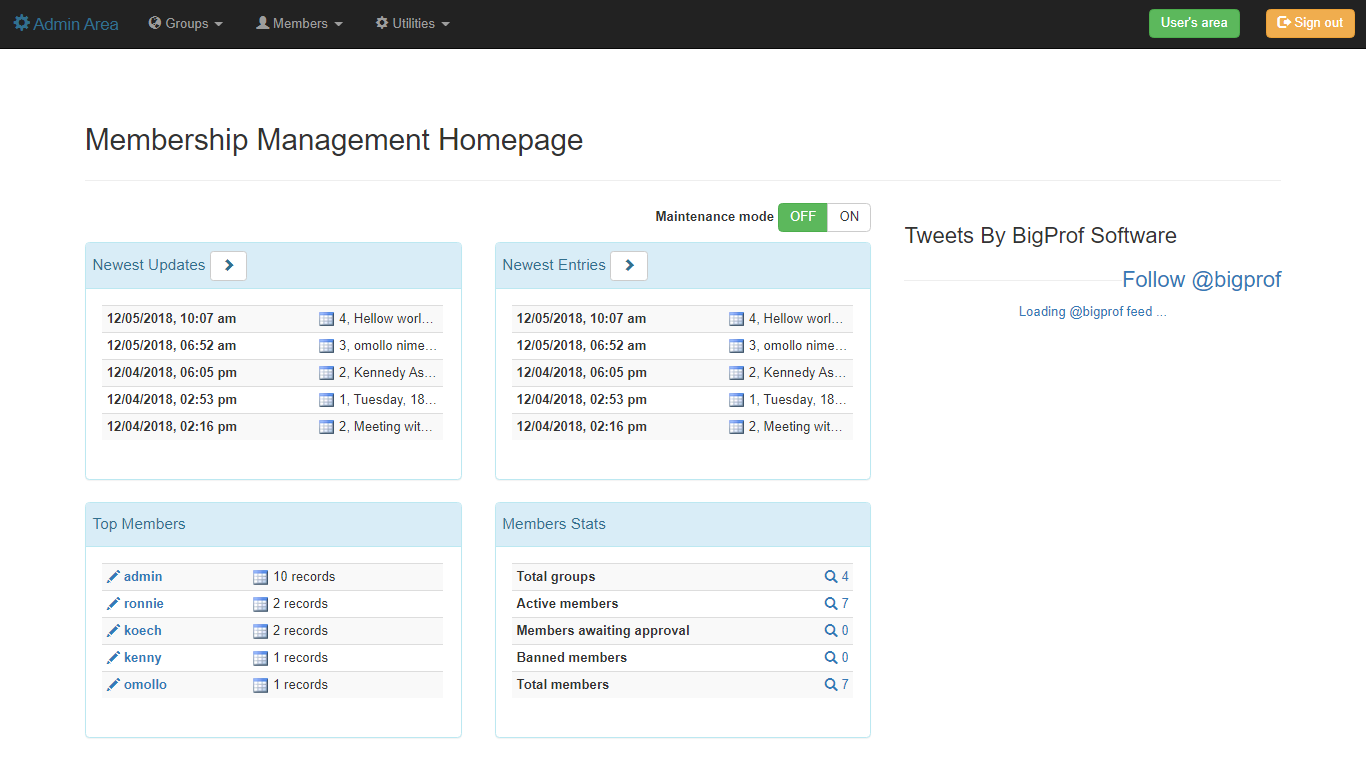Expand Newest Updates with the arrow button
1366x768 pixels.
click(228, 265)
